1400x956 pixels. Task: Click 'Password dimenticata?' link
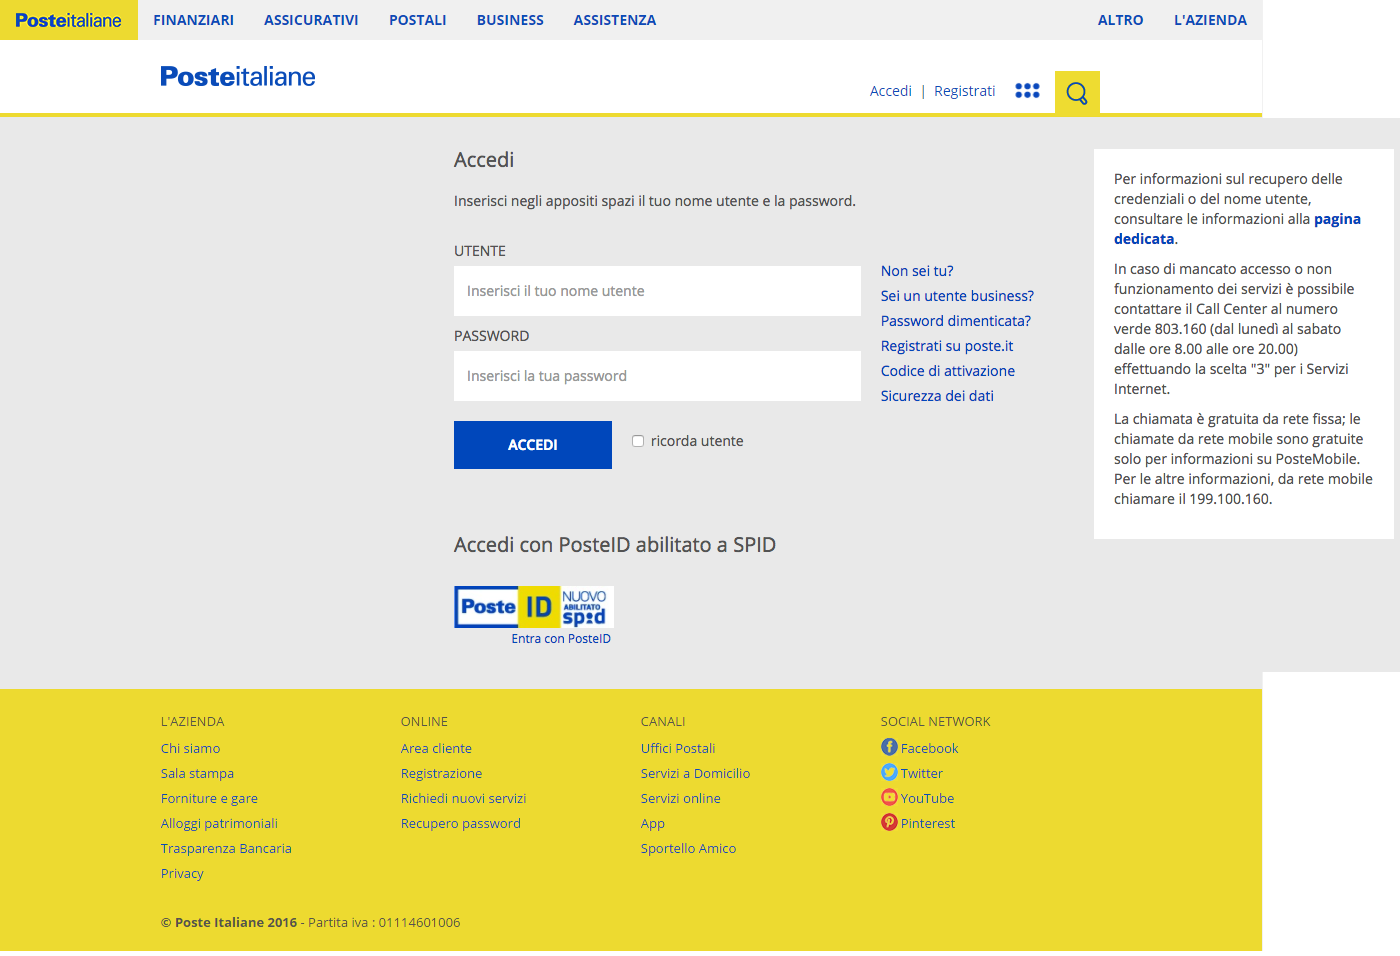pyautogui.click(x=956, y=321)
